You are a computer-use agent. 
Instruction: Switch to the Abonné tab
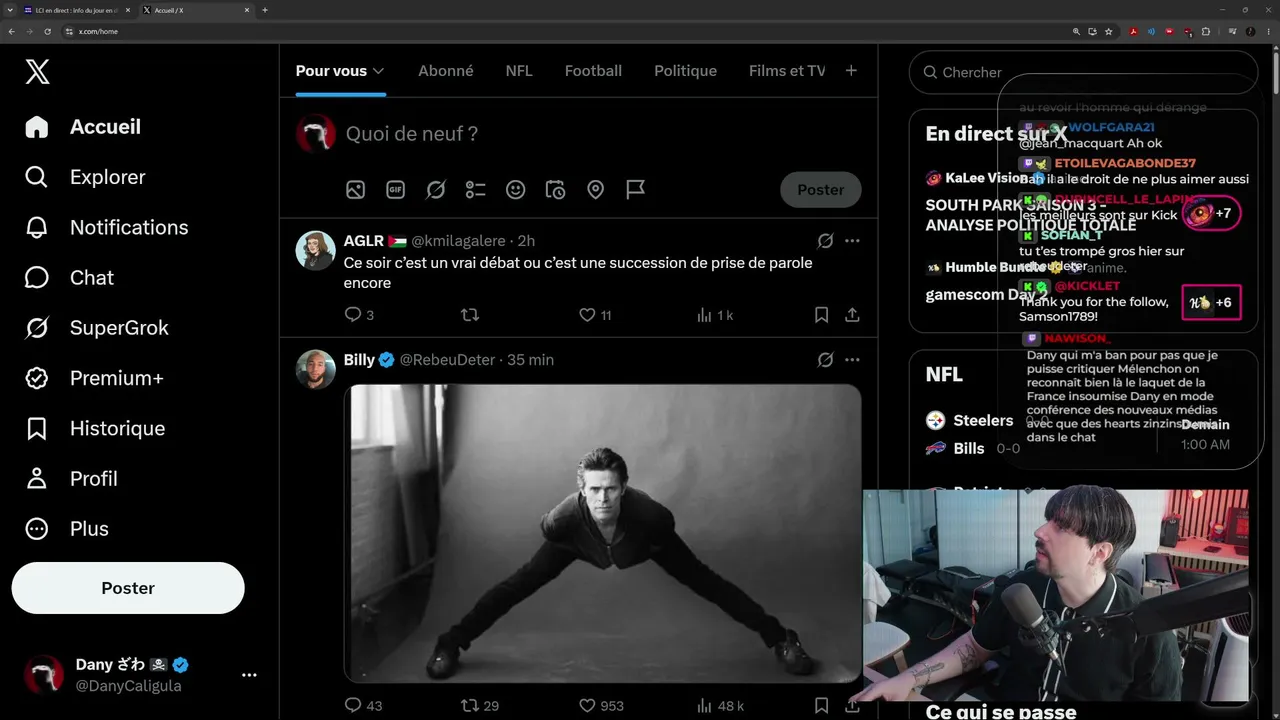446,71
